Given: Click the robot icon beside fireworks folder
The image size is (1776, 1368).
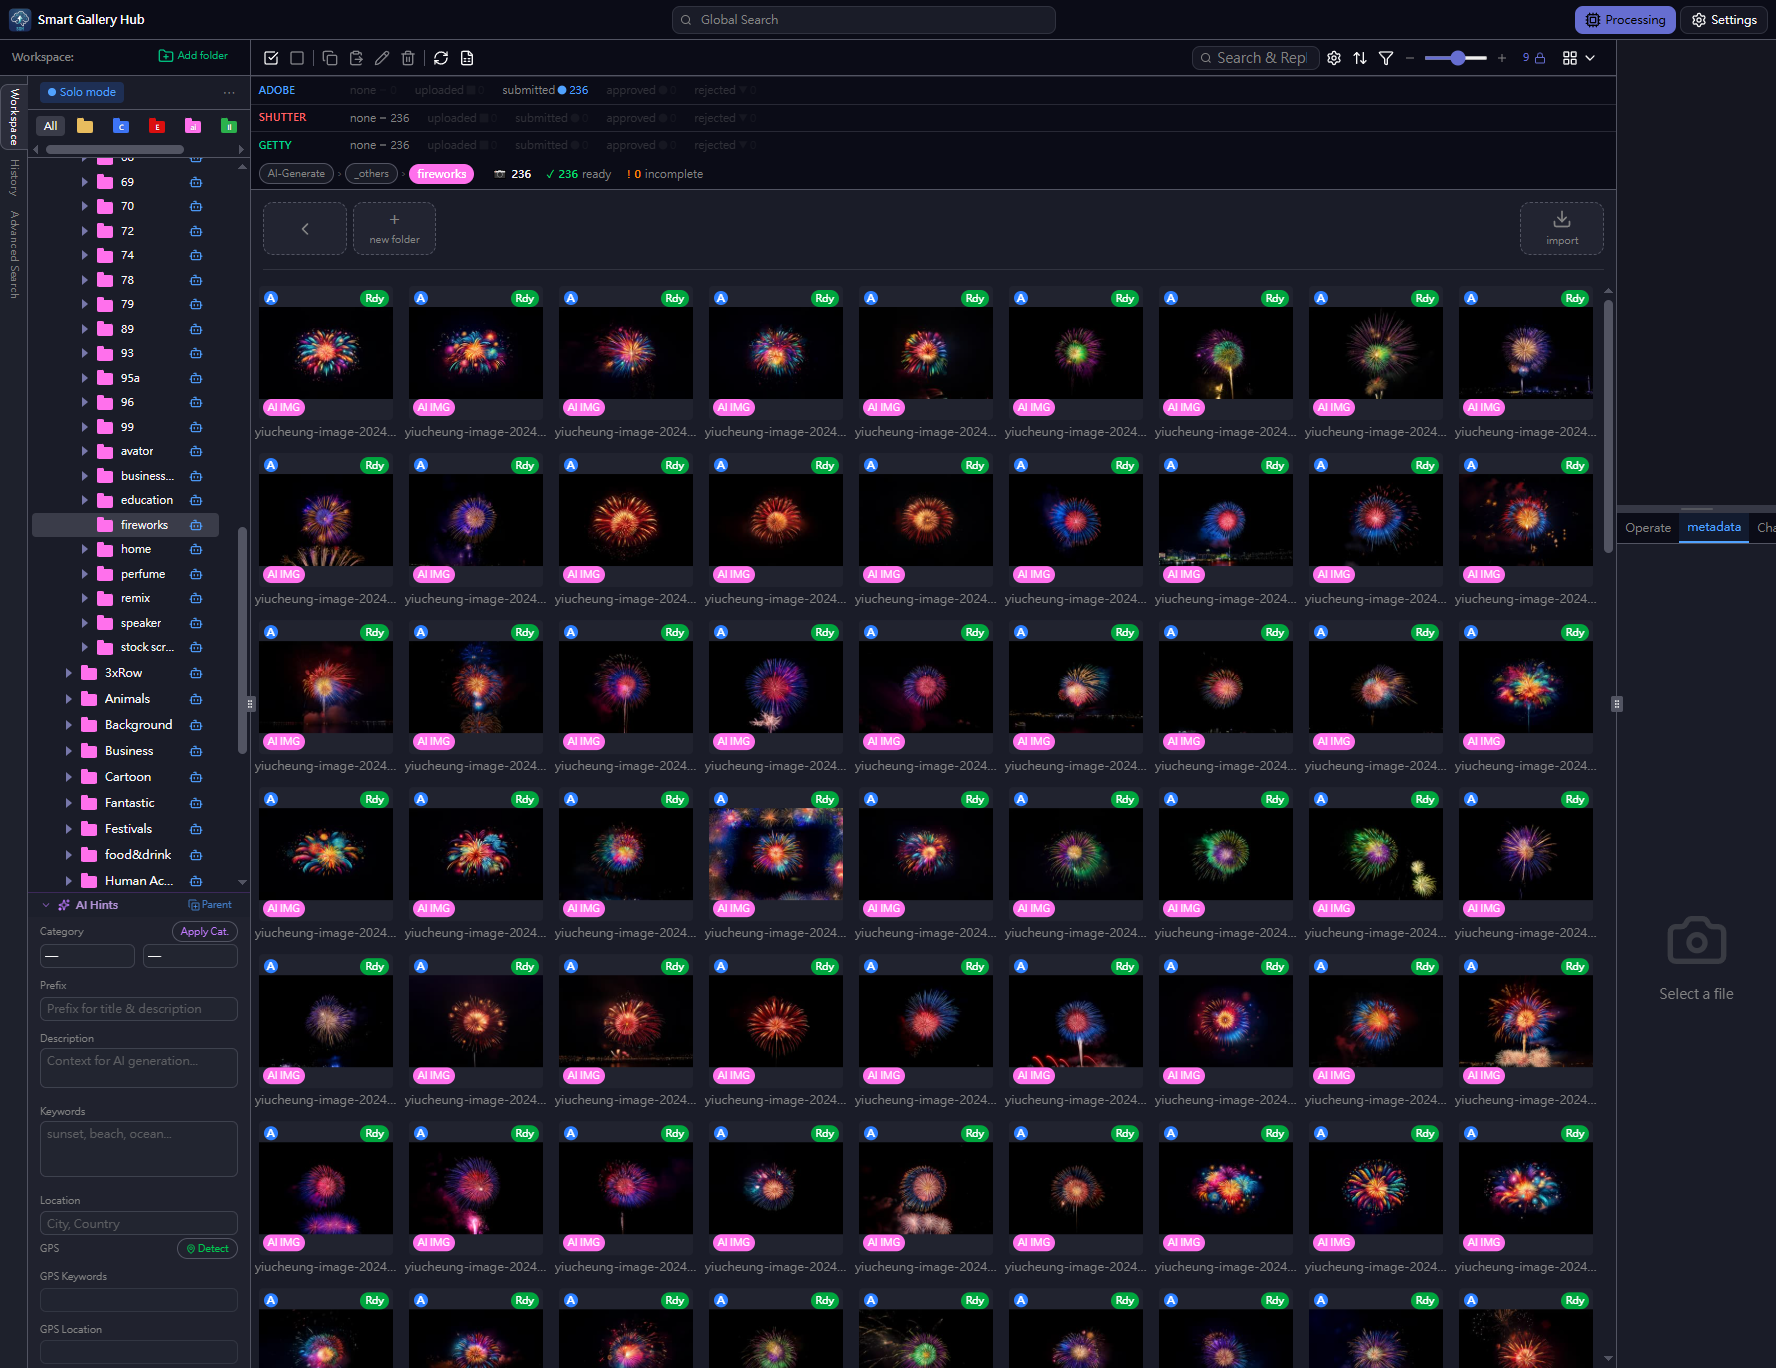Looking at the screenshot, I should pos(196,525).
